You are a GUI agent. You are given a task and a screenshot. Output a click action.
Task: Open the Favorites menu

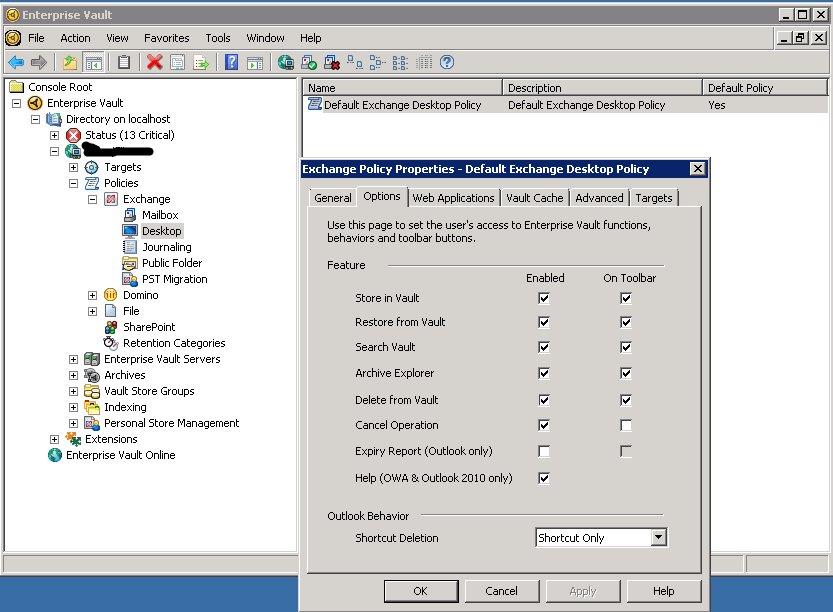pos(167,38)
